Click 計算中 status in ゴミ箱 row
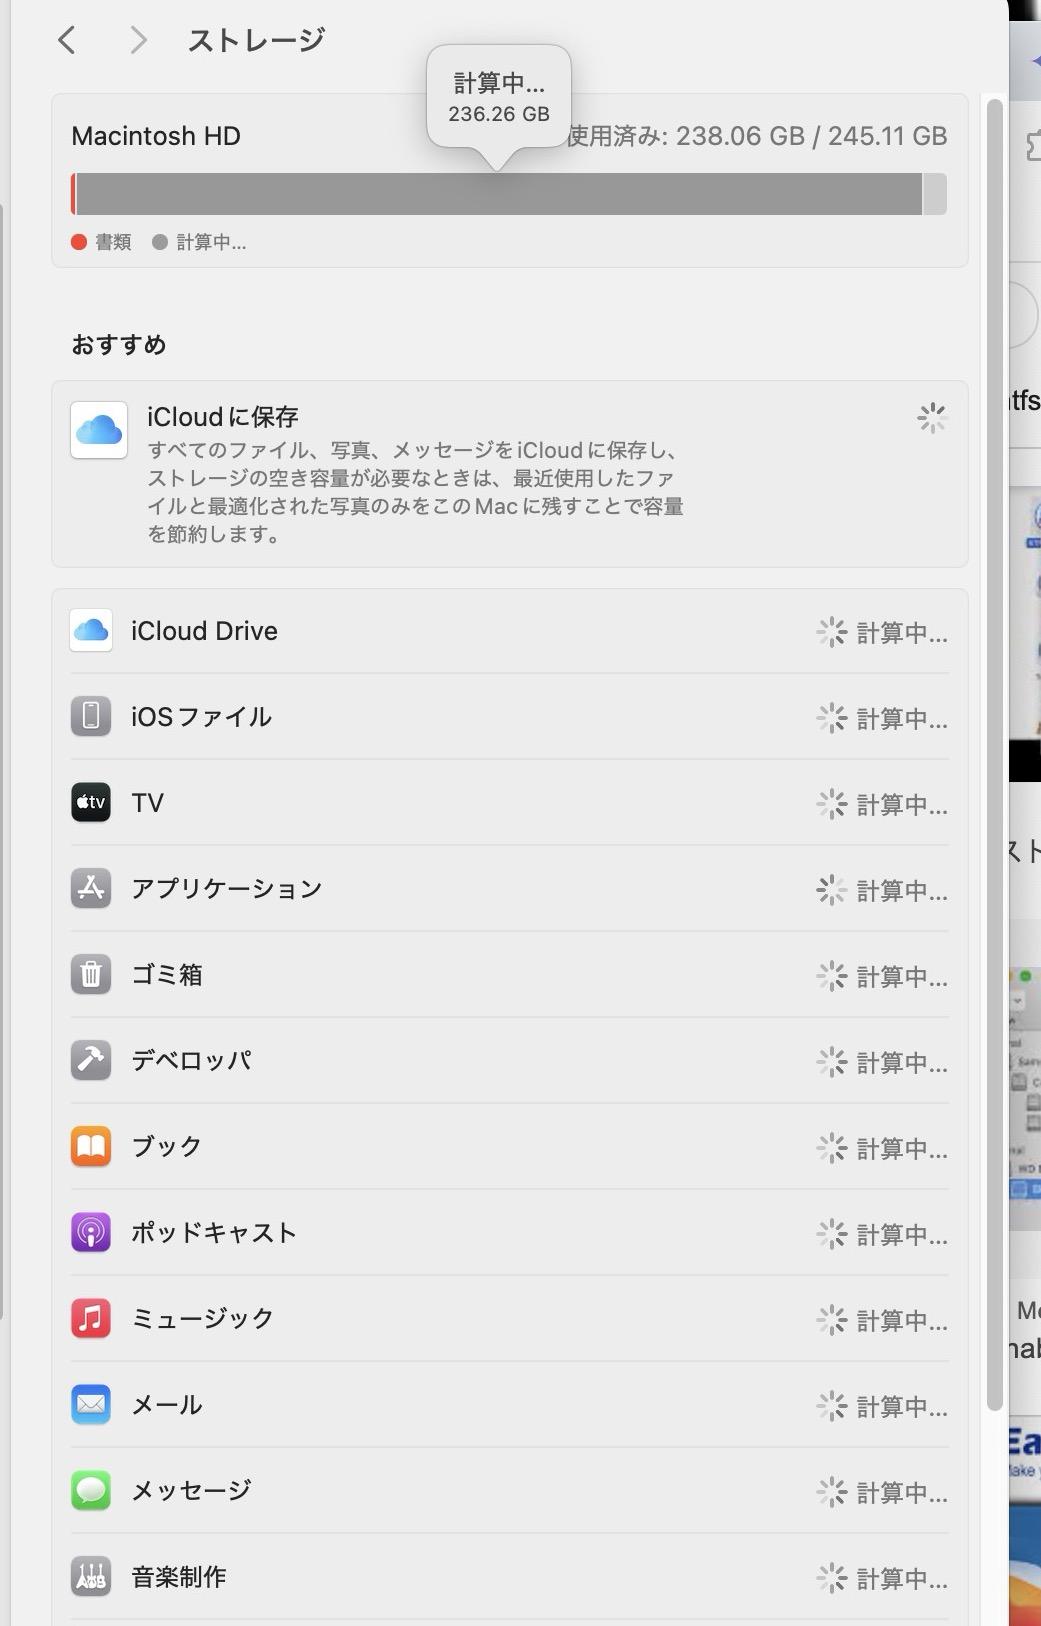The image size is (1041, 1626). point(902,977)
